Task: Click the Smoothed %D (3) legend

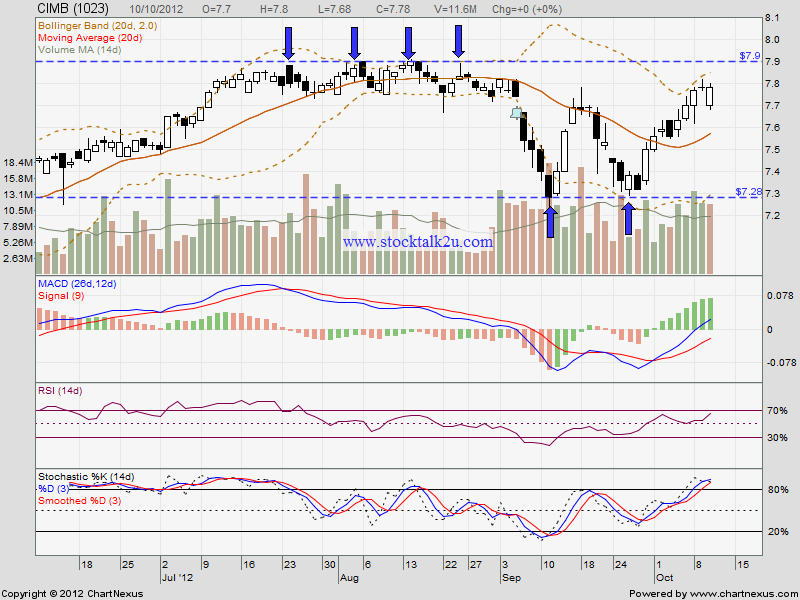Action: (80, 501)
